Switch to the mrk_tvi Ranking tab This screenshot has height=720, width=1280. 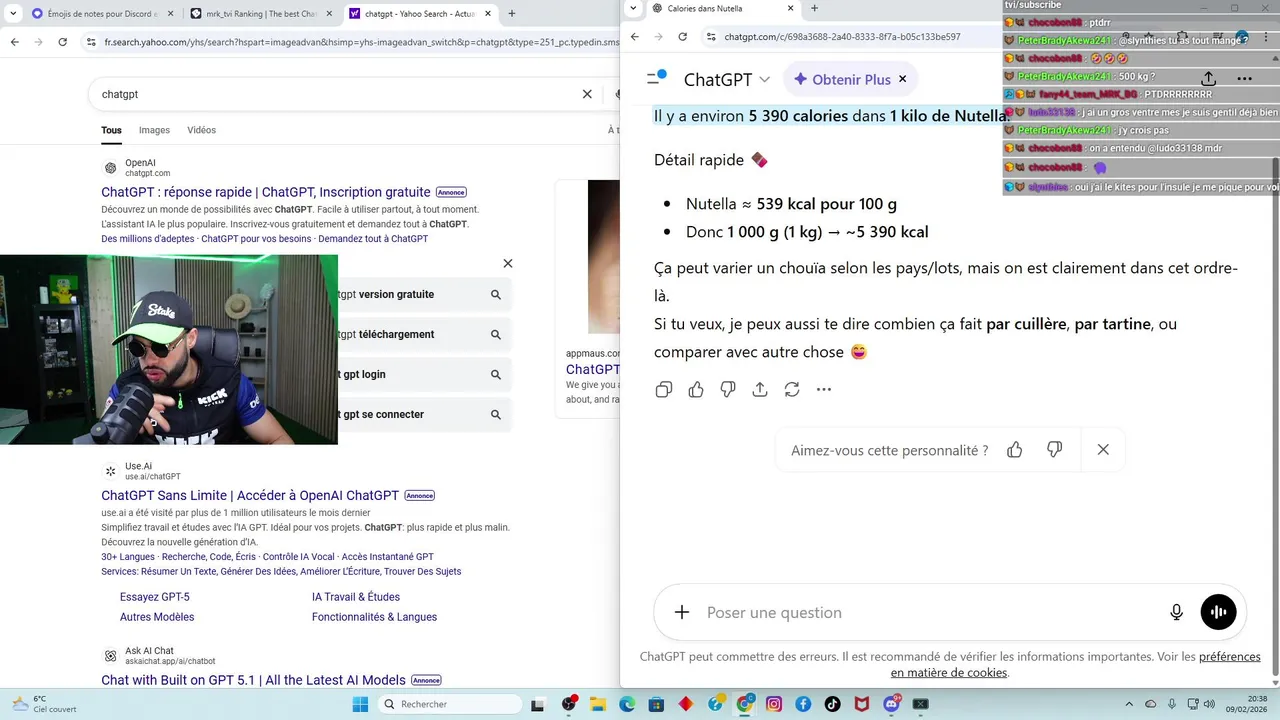[x=260, y=14]
